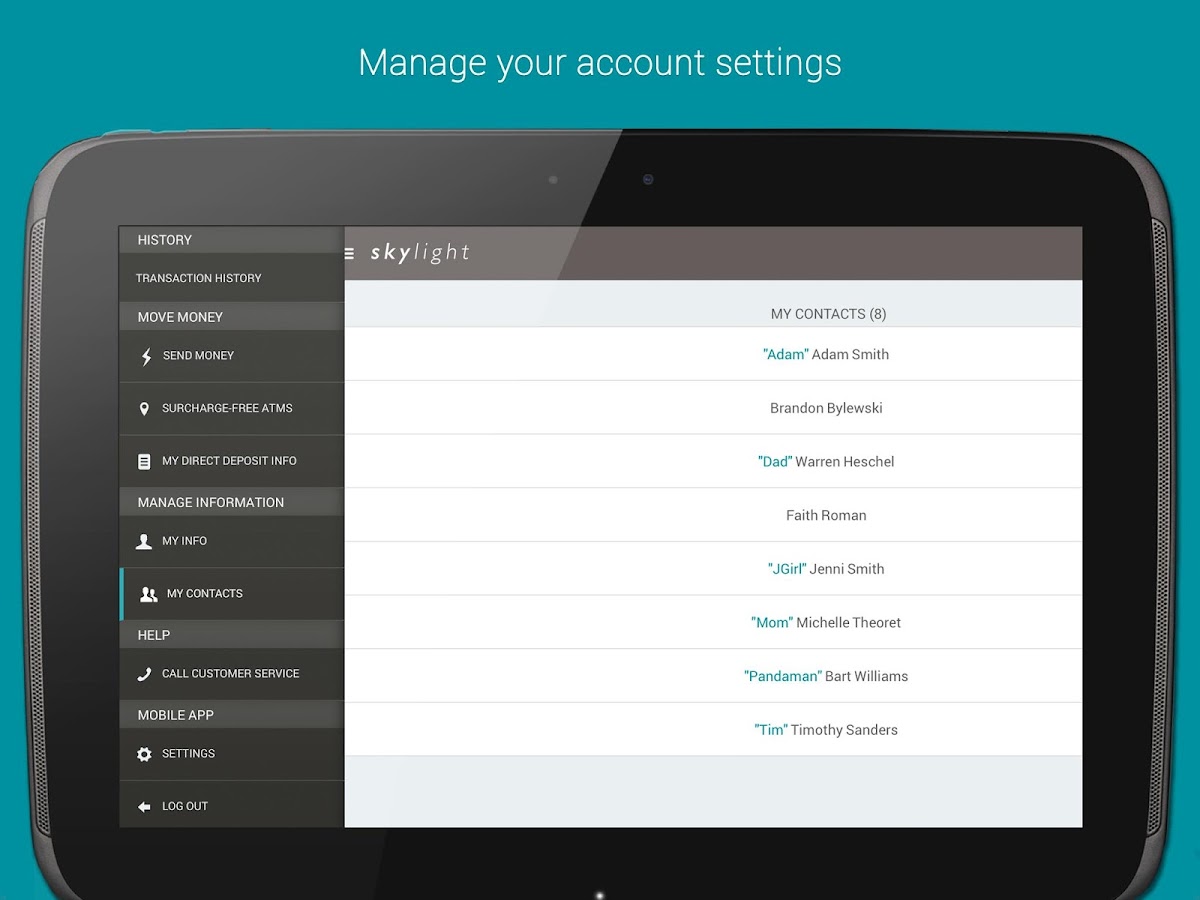Viewport: 1200px width, 900px height.
Task: Expand the Move Money section header
Action: [x=230, y=316]
